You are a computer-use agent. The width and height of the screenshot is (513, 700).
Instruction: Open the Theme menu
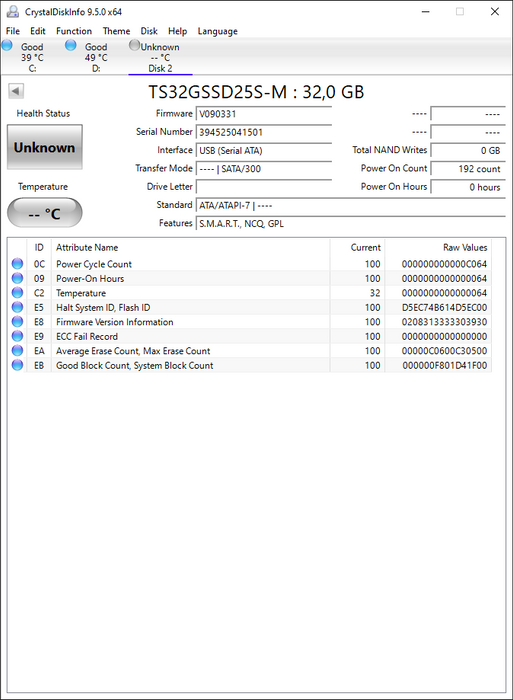(116, 31)
